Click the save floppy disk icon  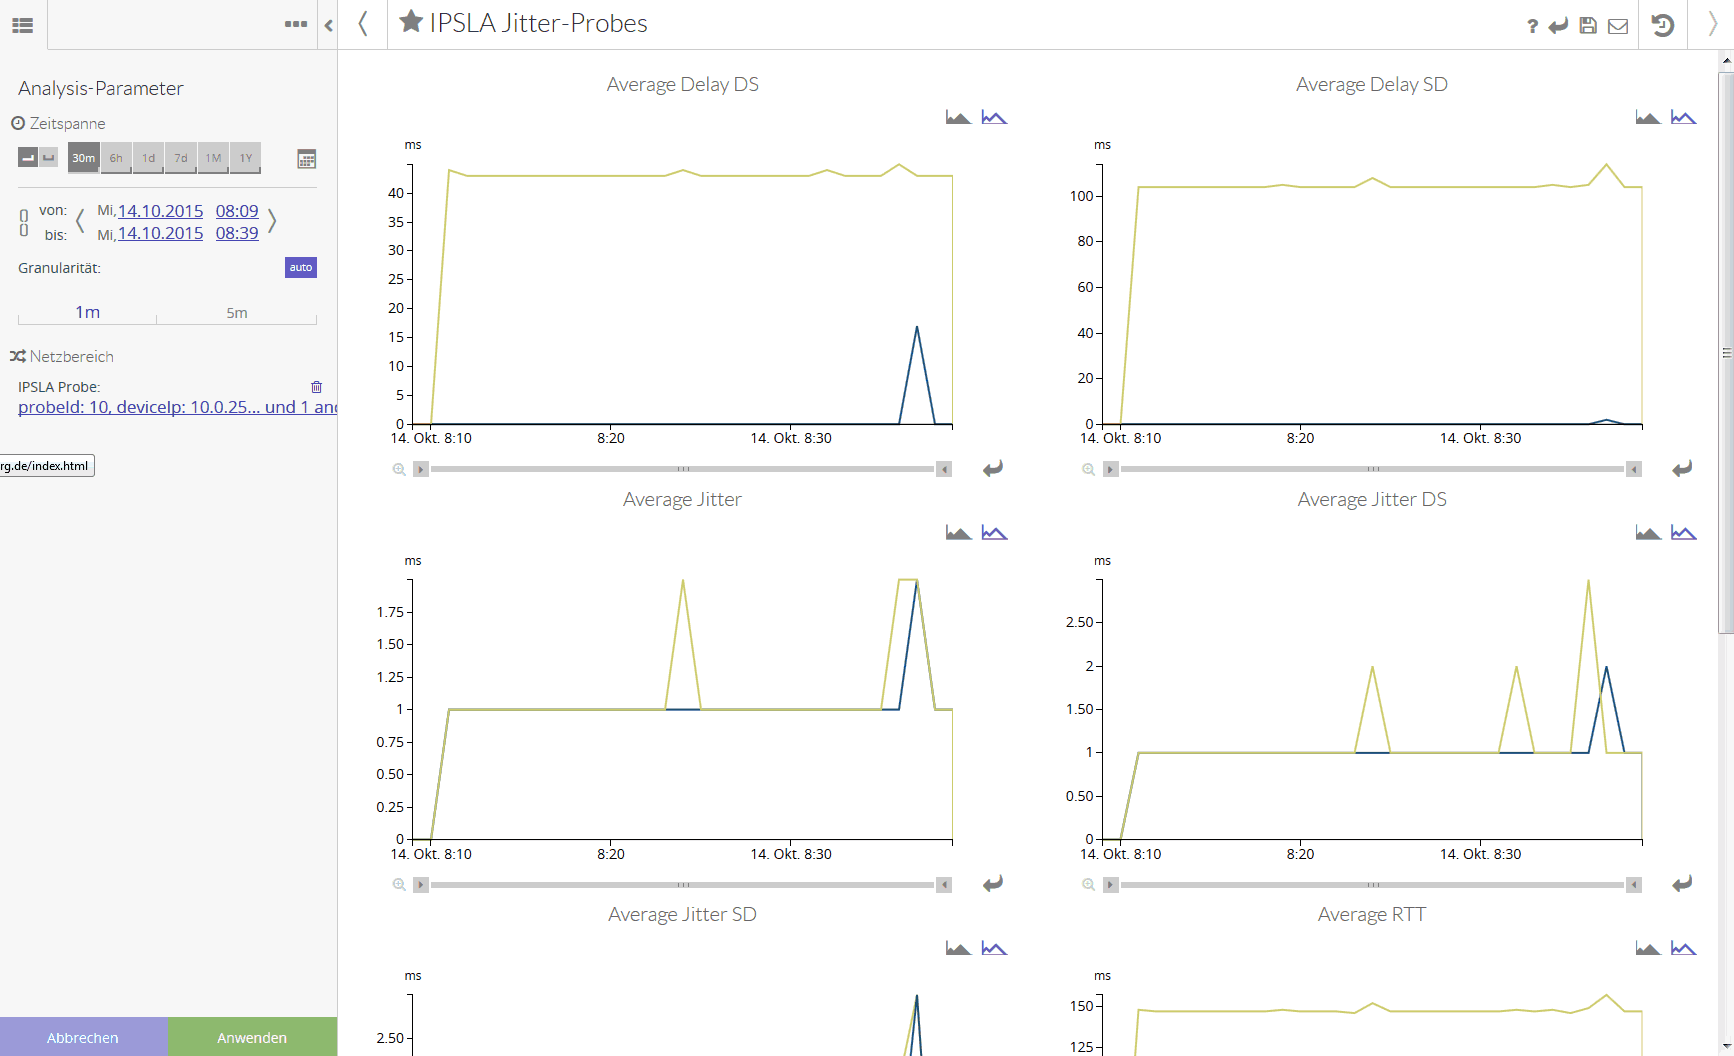(1588, 26)
